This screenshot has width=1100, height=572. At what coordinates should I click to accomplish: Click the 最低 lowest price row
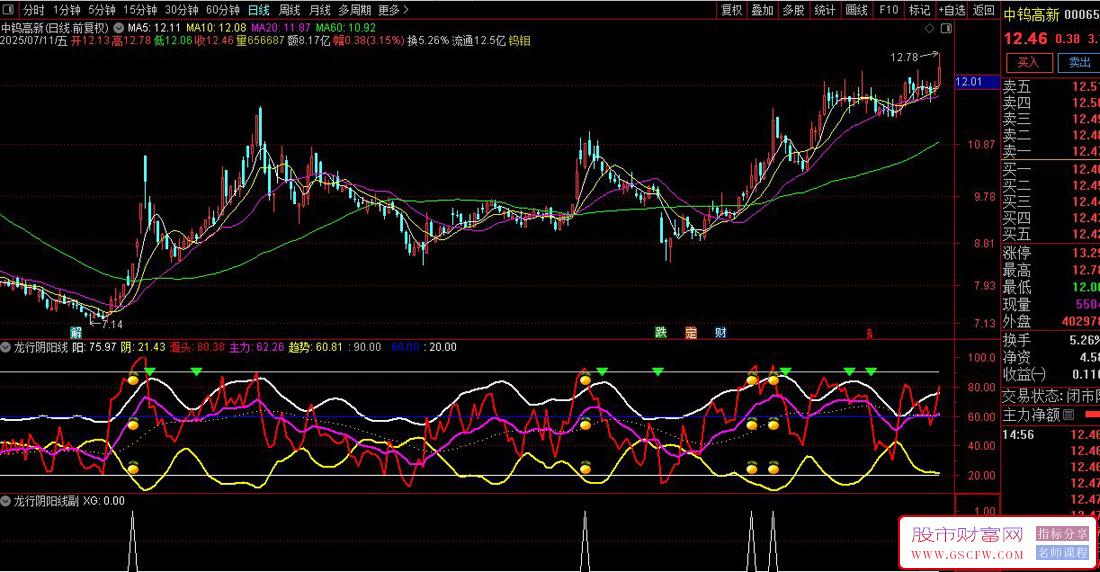pos(1051,287)
